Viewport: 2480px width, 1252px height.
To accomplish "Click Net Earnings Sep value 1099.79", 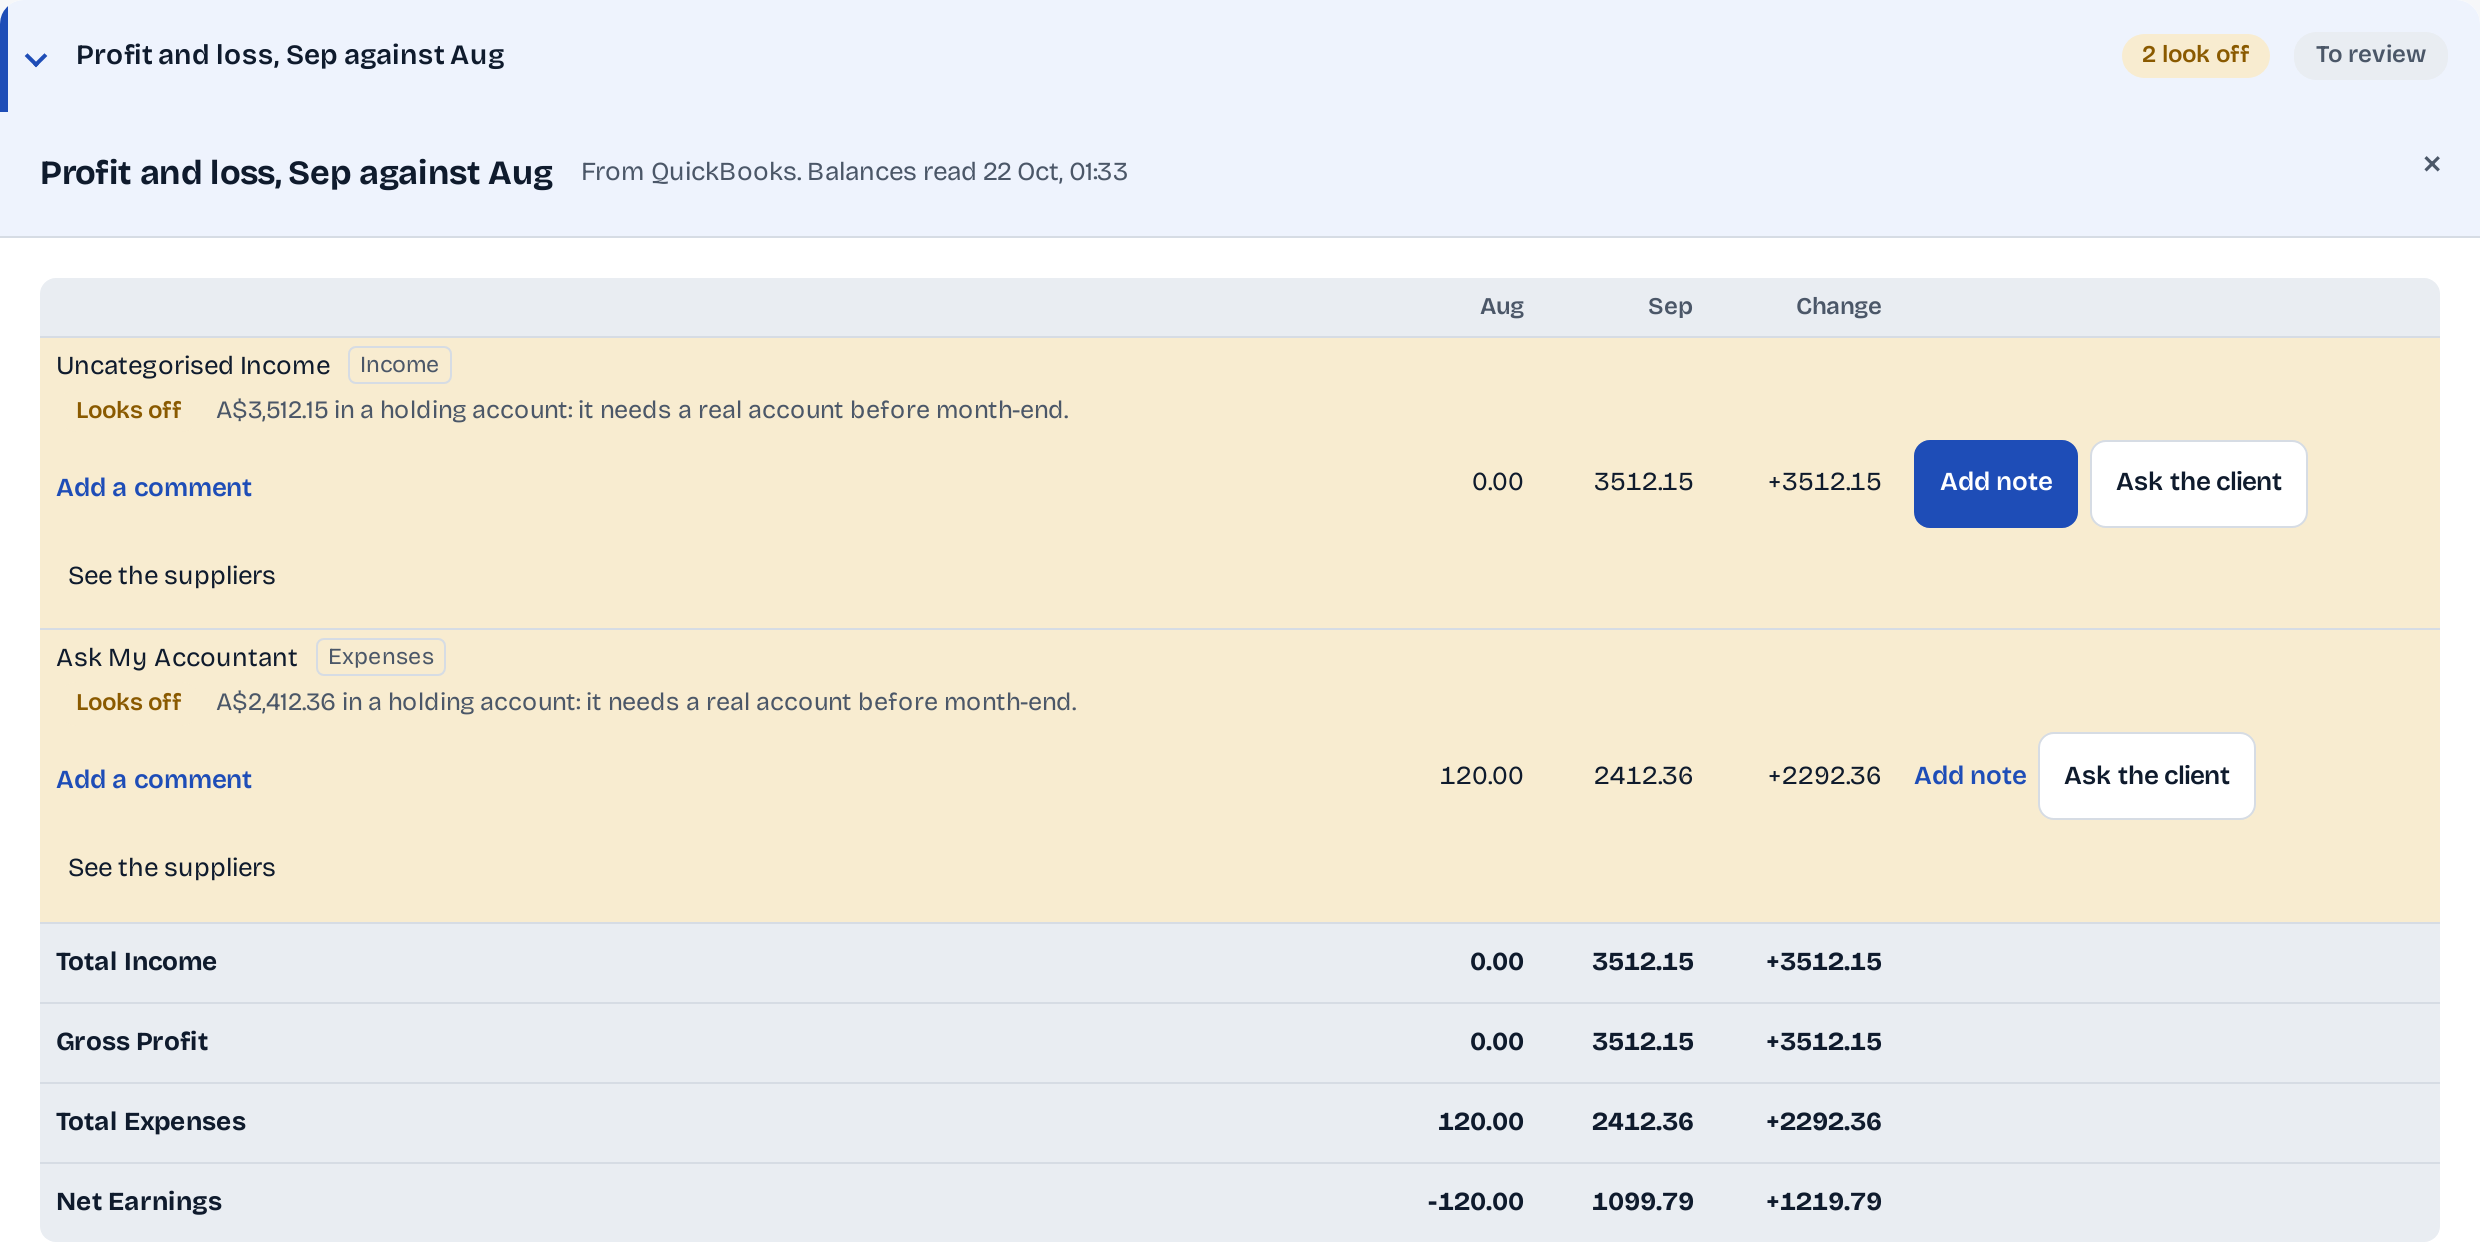I will coord(1643,1201).
